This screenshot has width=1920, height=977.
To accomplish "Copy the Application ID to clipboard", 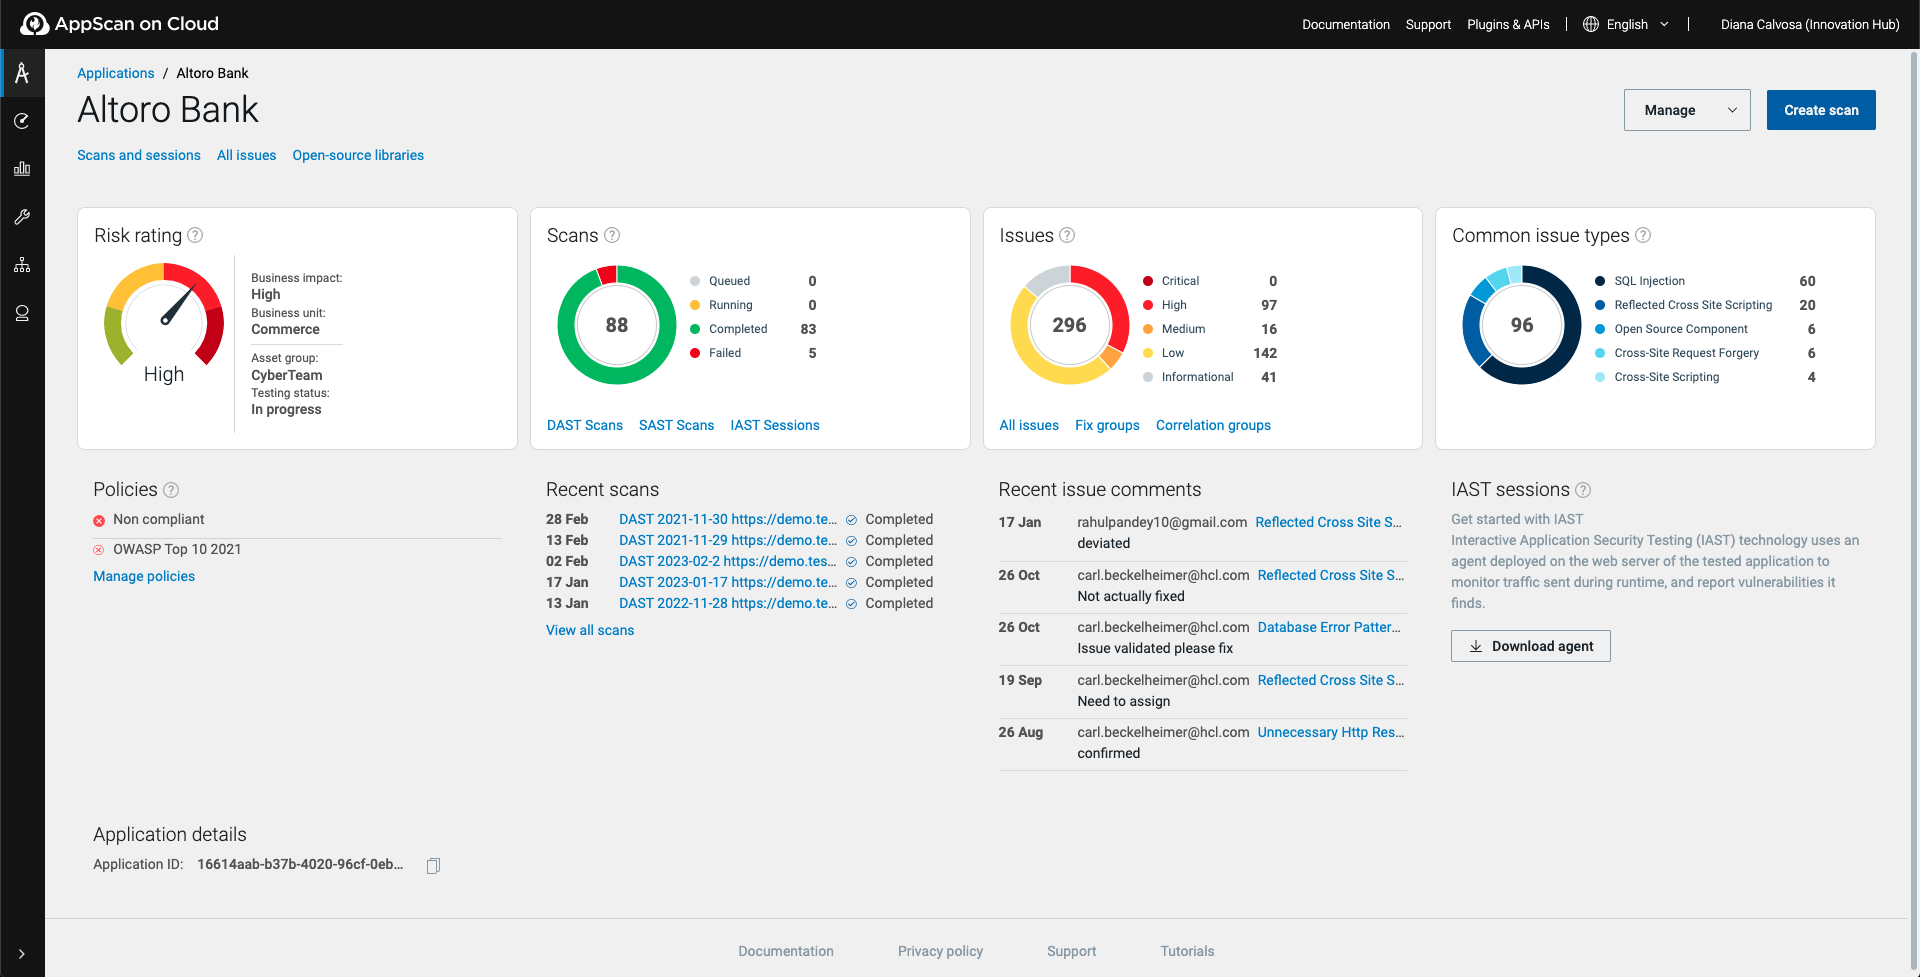I will [433, 865].
